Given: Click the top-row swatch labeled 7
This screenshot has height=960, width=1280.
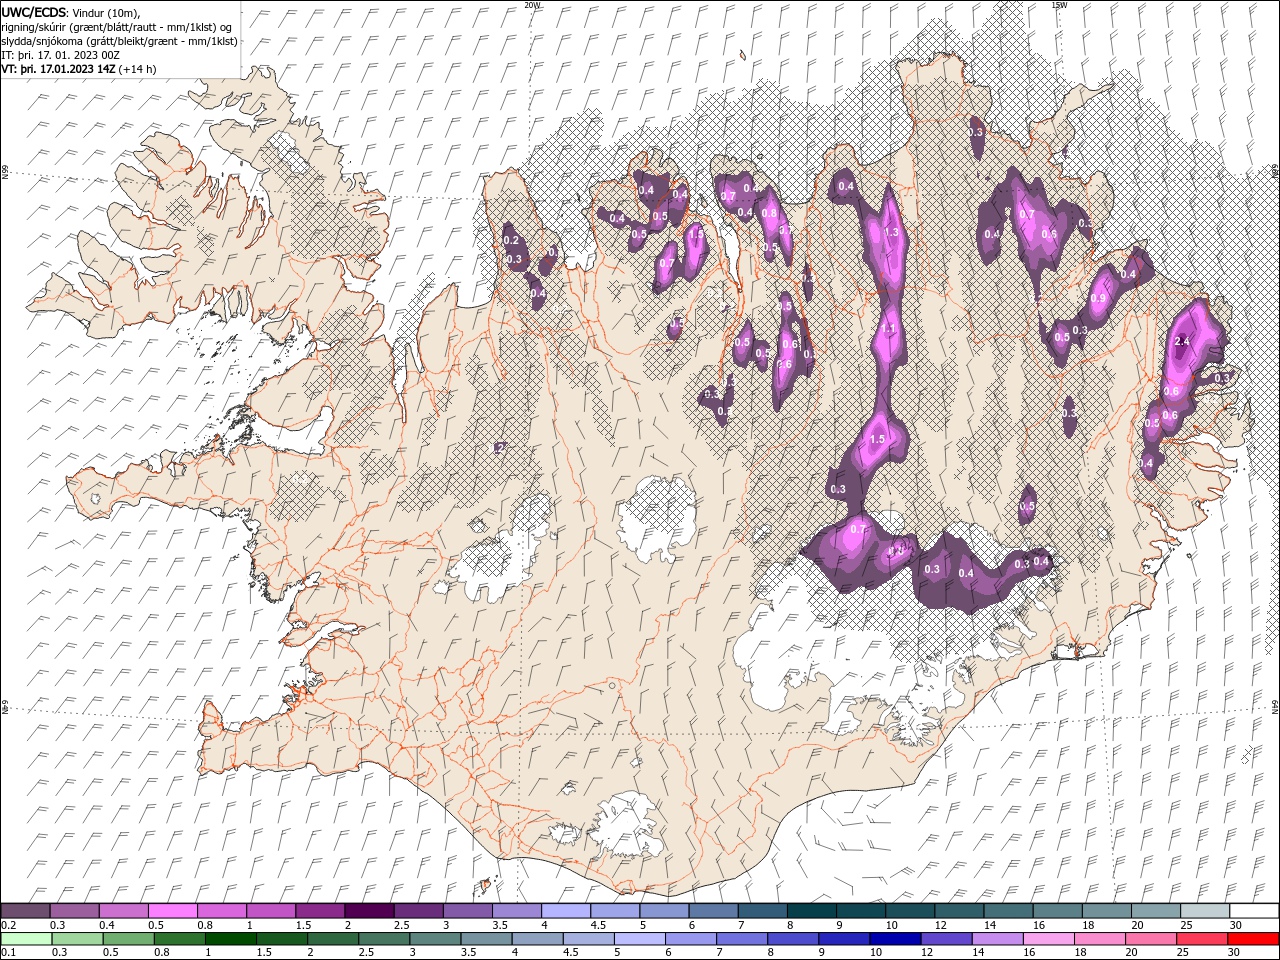Looking at the screenshot, I should [761, 911].
